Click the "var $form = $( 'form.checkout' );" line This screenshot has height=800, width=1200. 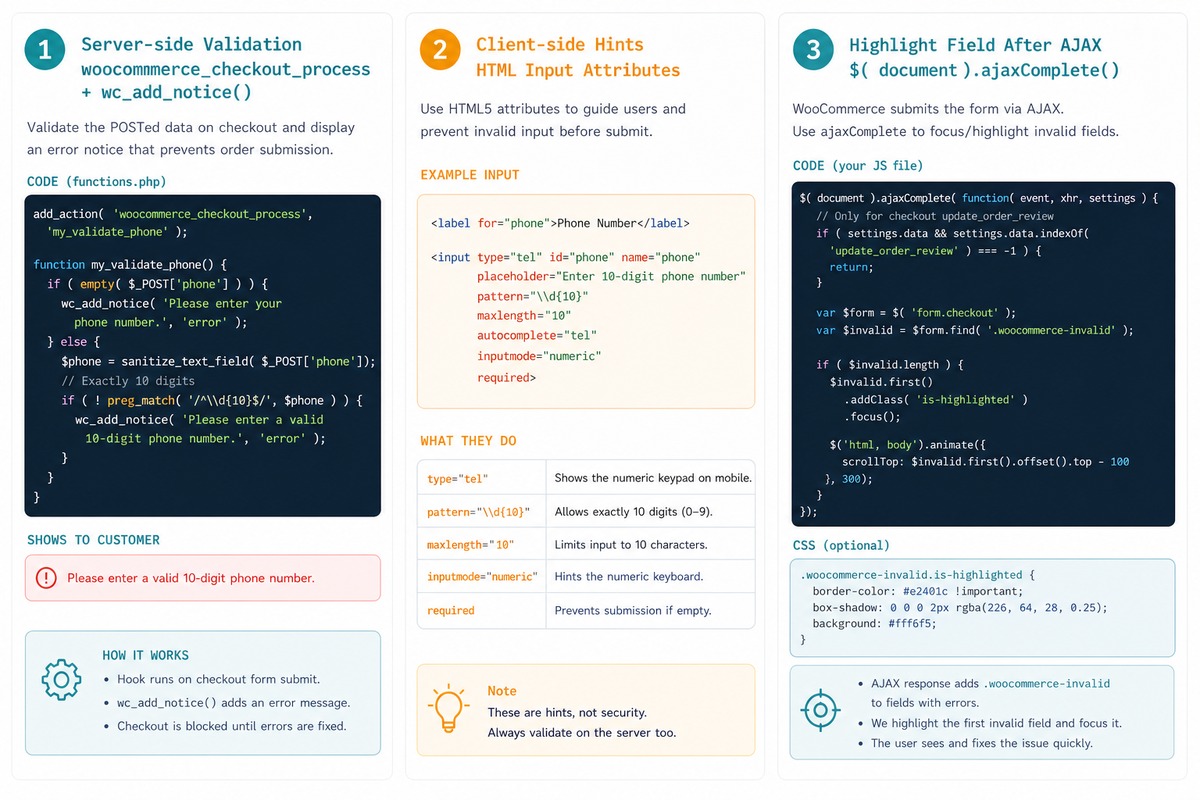click(x=916, y=313)
